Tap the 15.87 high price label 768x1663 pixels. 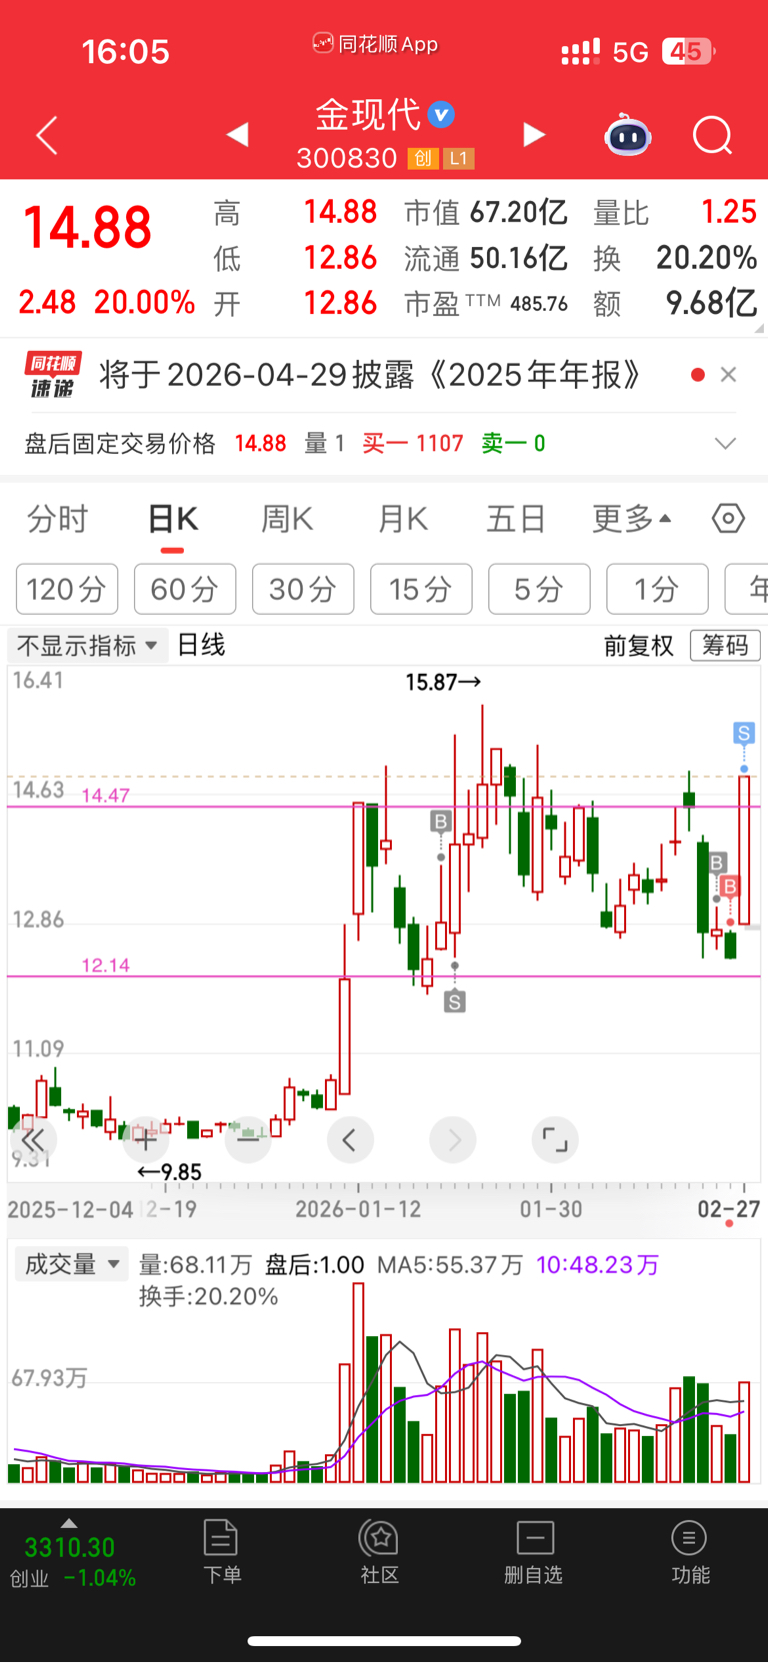[443, 682]
